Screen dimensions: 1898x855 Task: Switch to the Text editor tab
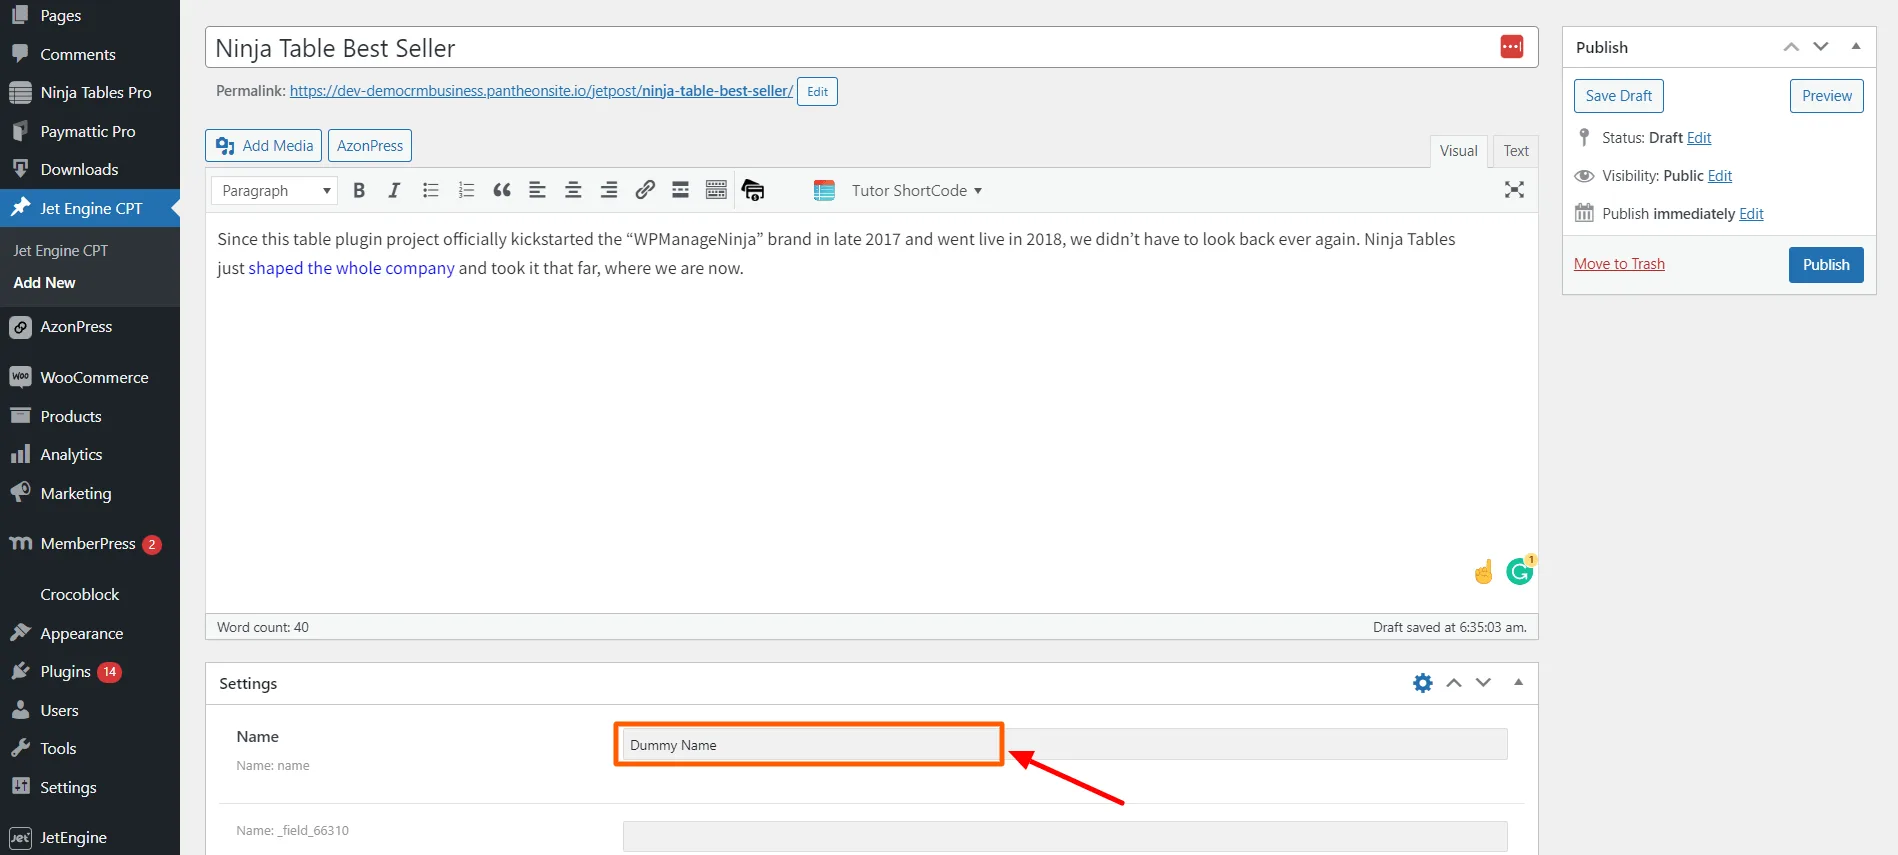tap(1516, 151)
